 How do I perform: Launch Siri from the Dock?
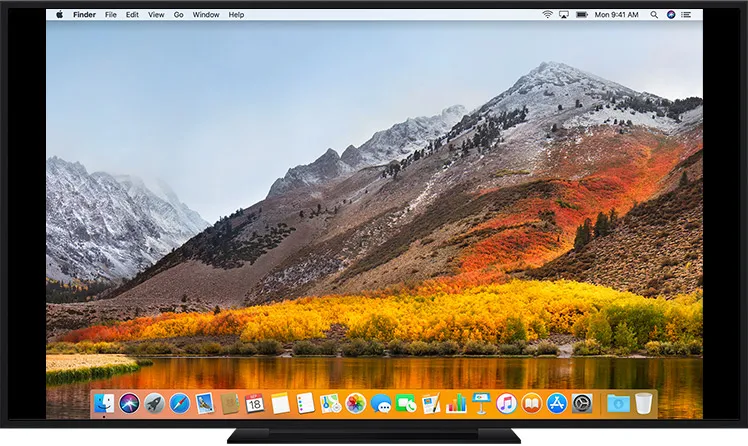129,403
